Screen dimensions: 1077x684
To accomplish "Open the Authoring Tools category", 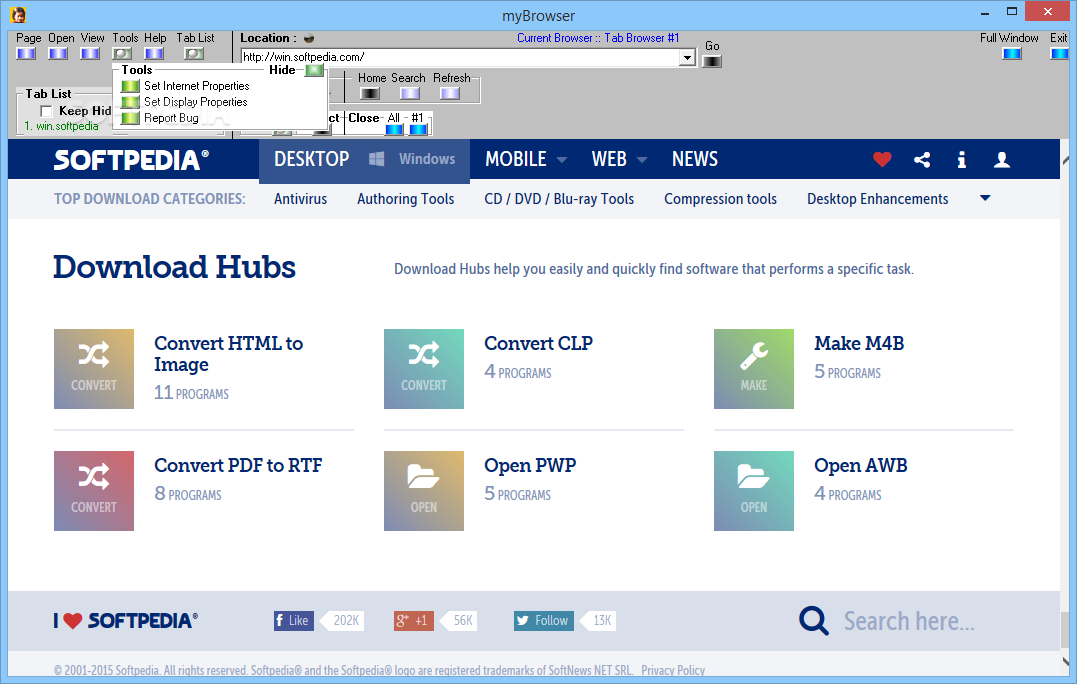I will [x=405, y=199].
